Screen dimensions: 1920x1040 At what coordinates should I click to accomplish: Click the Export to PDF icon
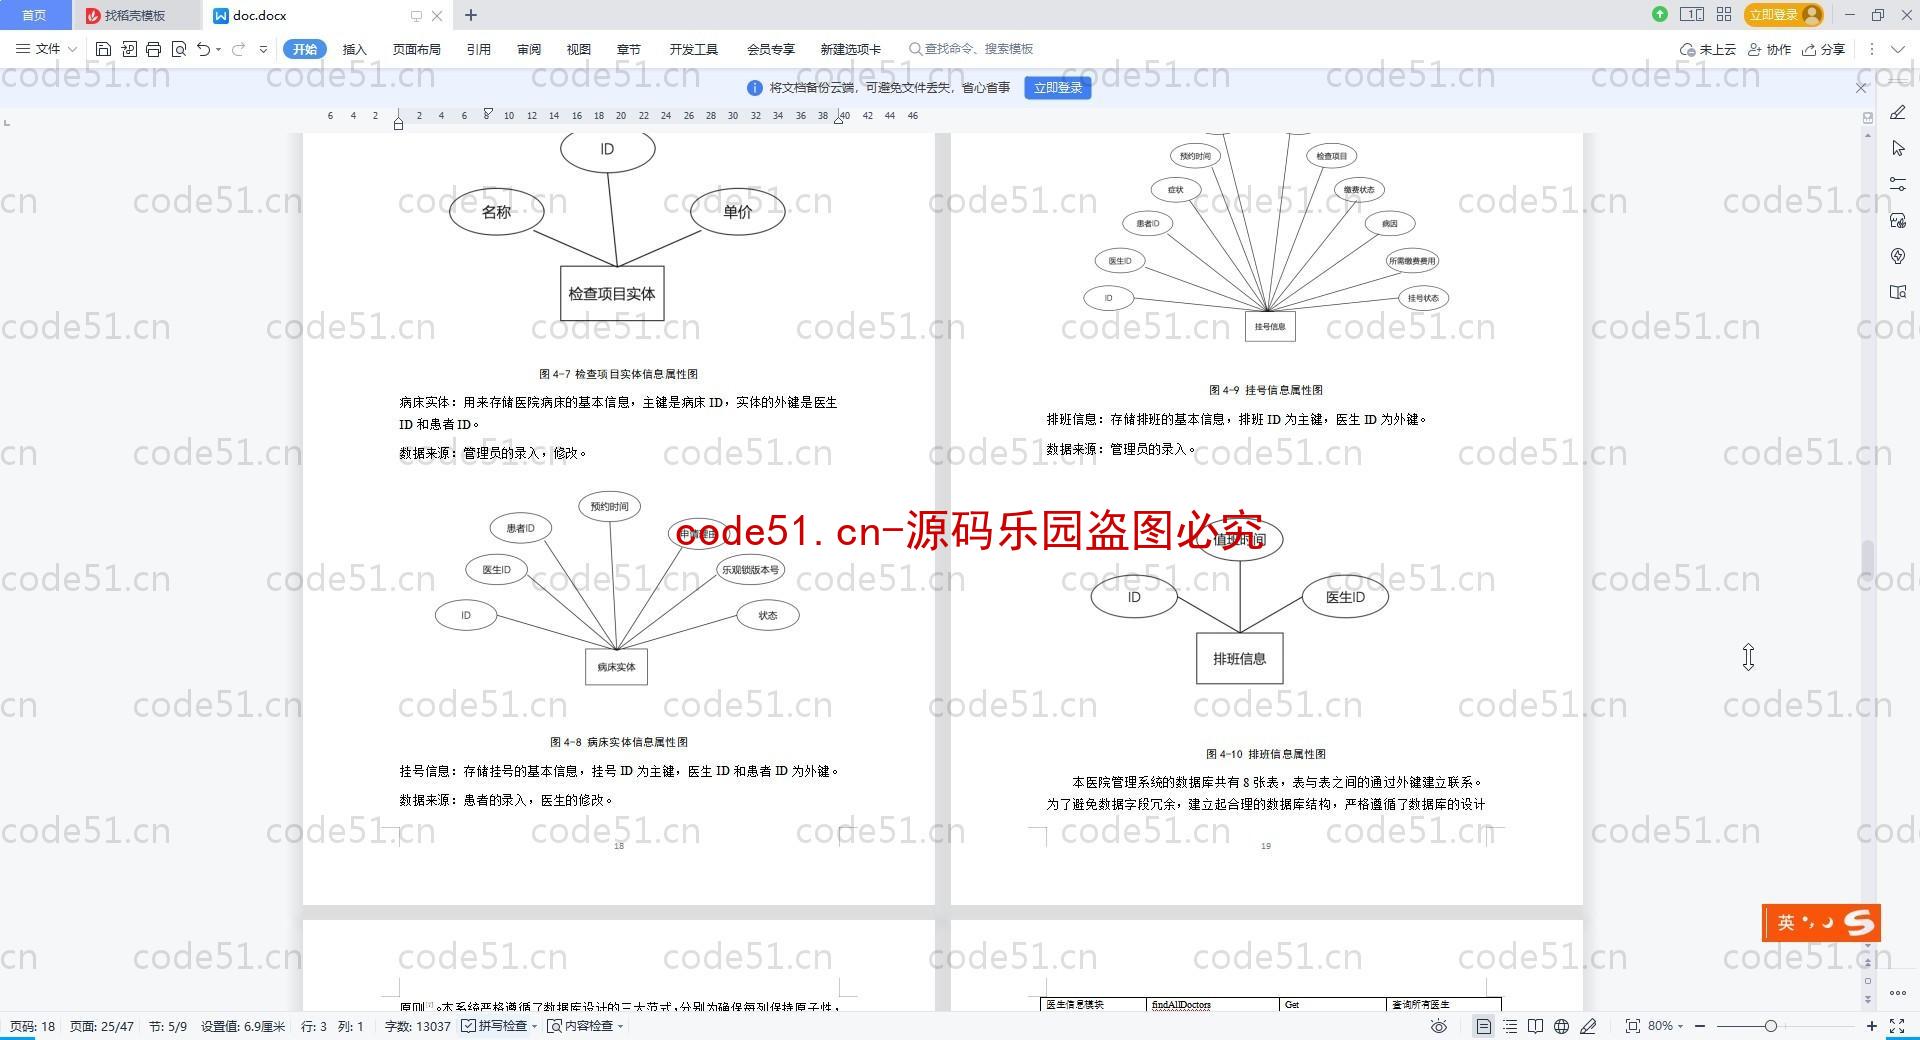(x=129, y=49)
